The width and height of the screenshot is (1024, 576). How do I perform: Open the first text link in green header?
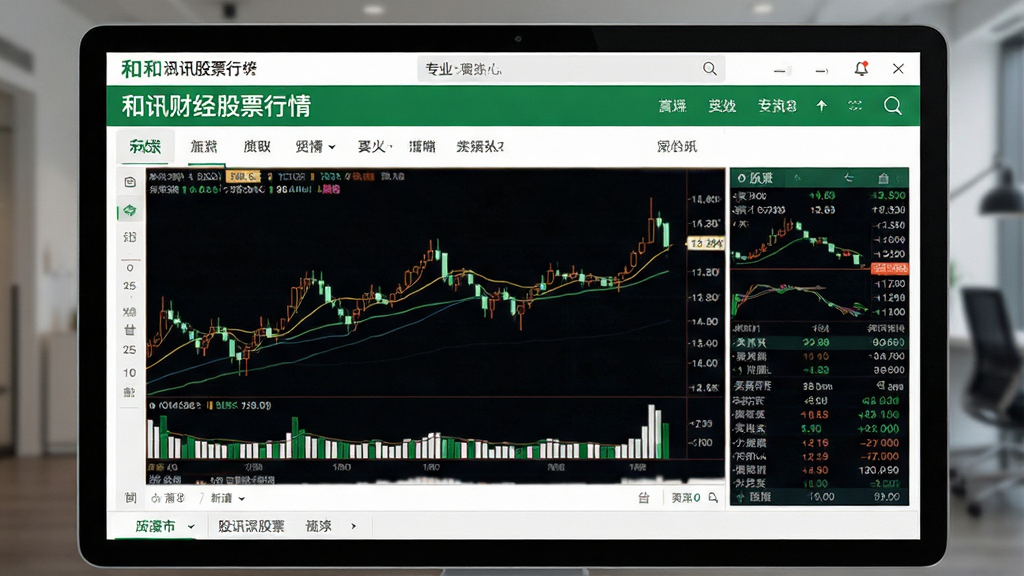point(673,106)
